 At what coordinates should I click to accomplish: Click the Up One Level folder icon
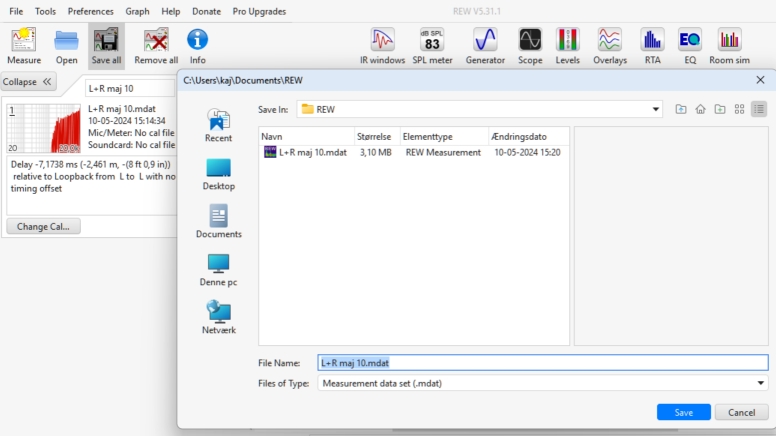point(681,109)
